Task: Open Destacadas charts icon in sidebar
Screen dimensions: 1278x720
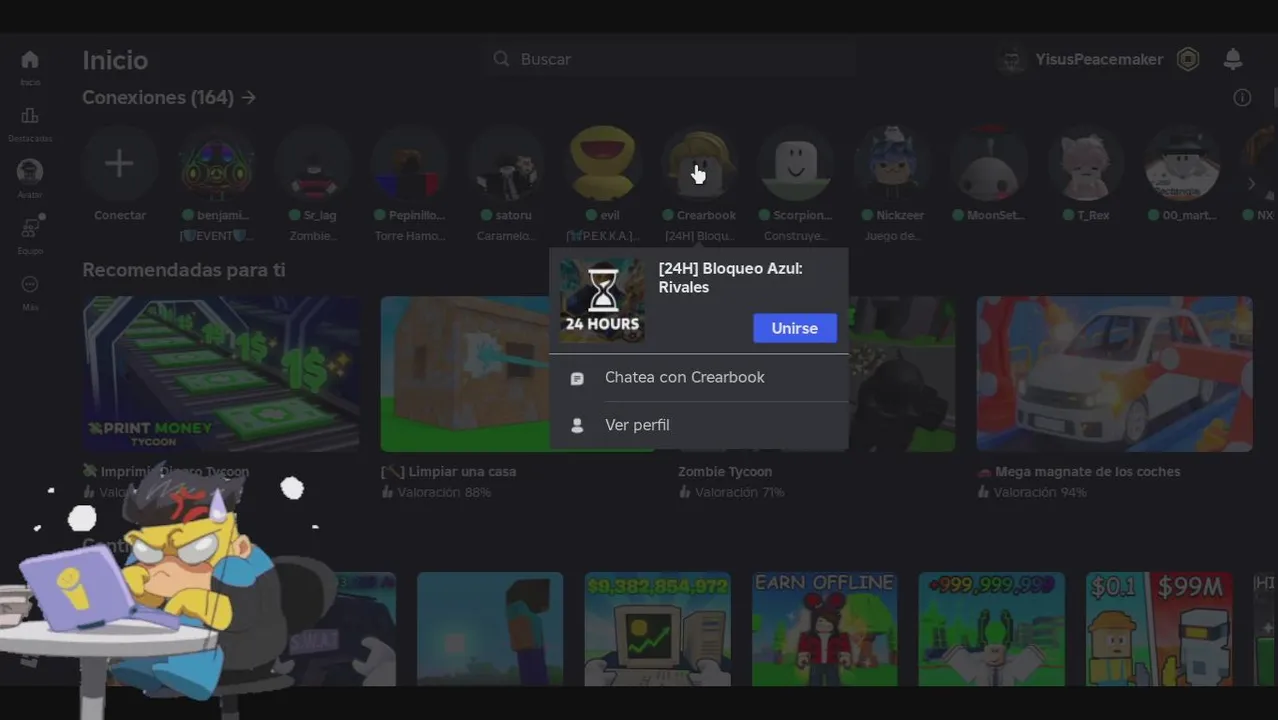Action: [30, 116]
